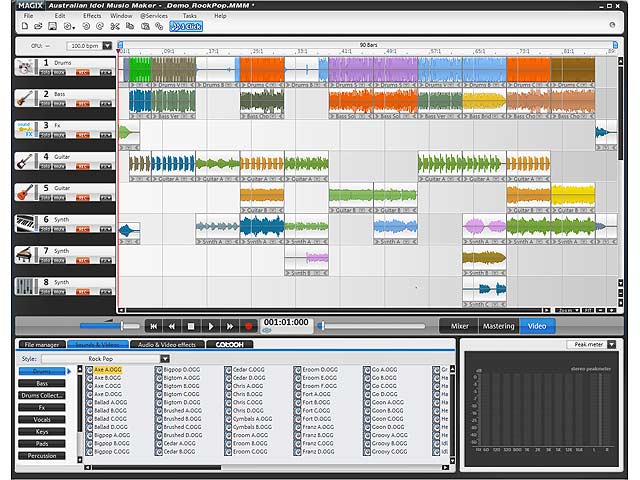Open the FX dropdown on Synth track 8
This screenshot has height=480, width=640.
[106, 292]
